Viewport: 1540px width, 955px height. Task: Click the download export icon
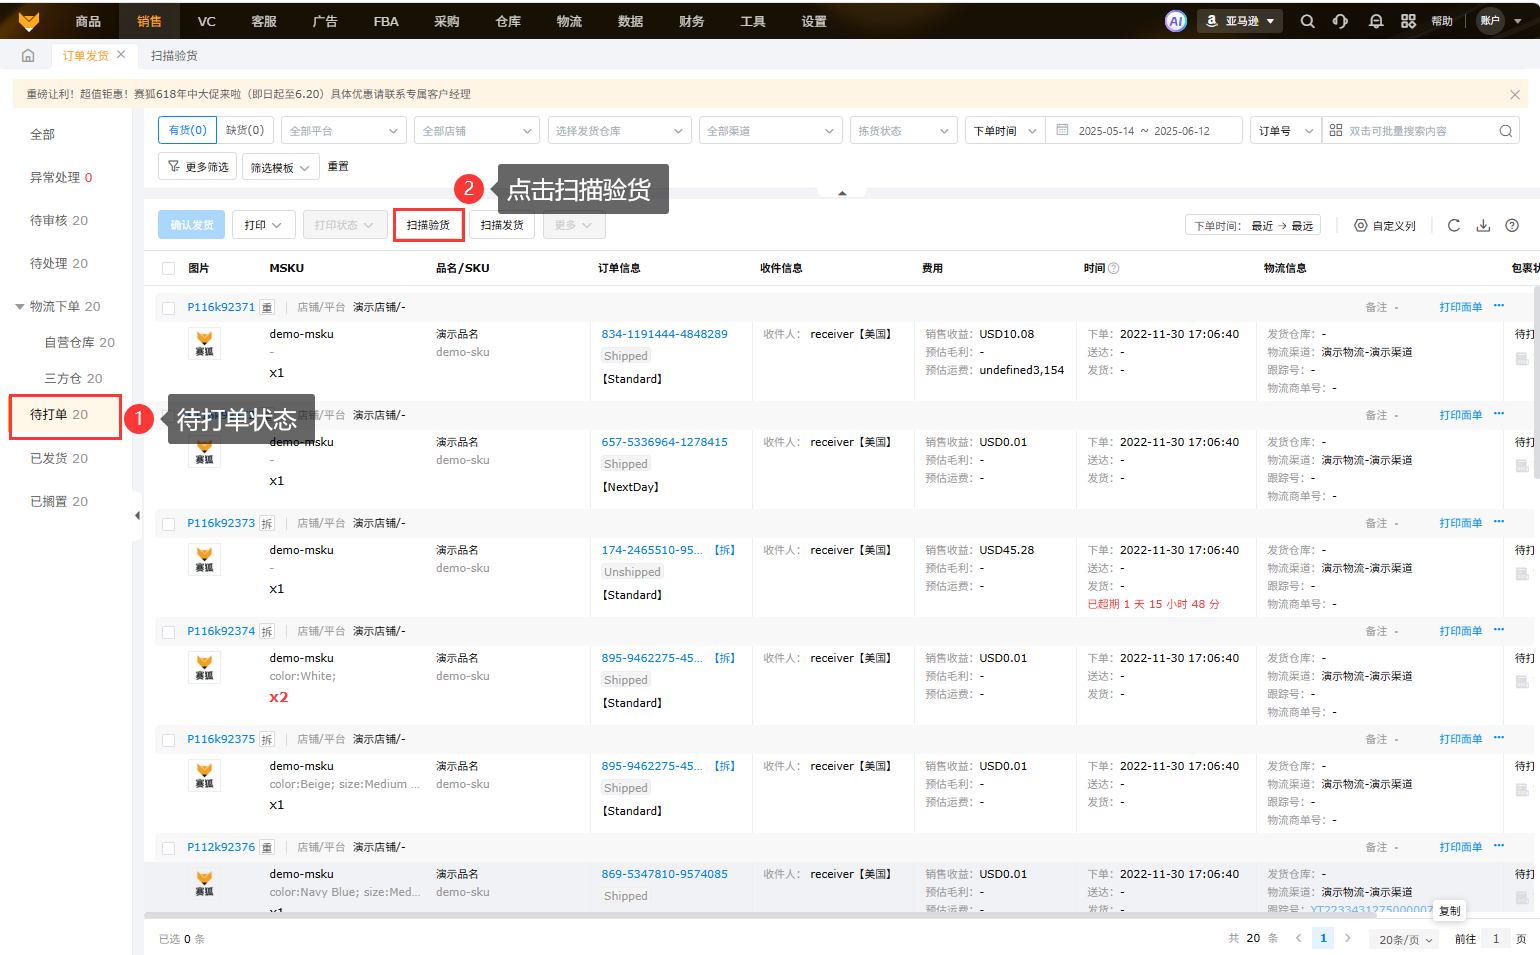1483,226
